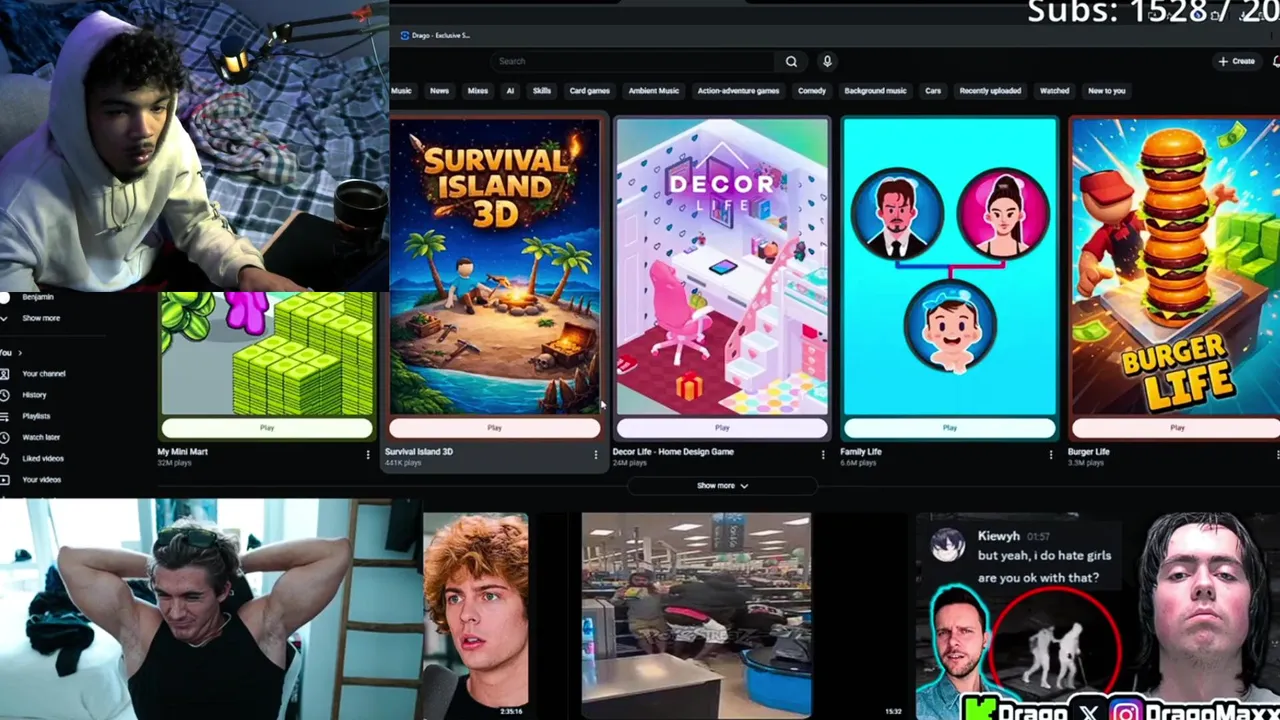Expand Show more below the games row
The image size is (1280, 720).
[722, 485]
